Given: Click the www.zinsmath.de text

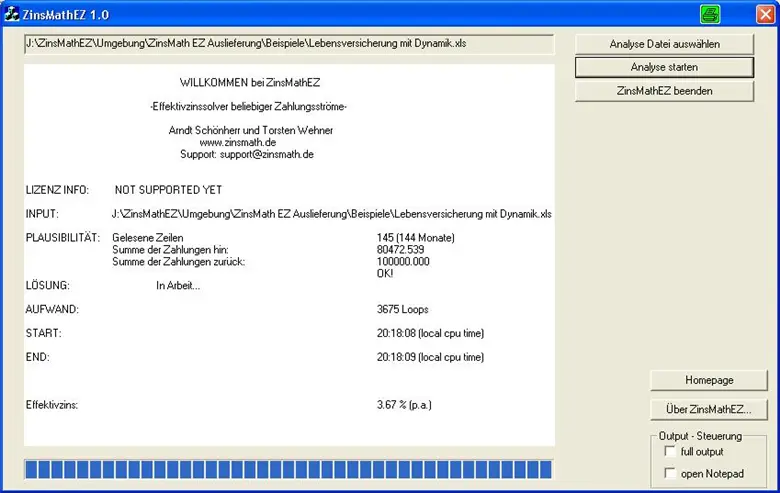Looking at the screenshot, I should tap(238, 142).
